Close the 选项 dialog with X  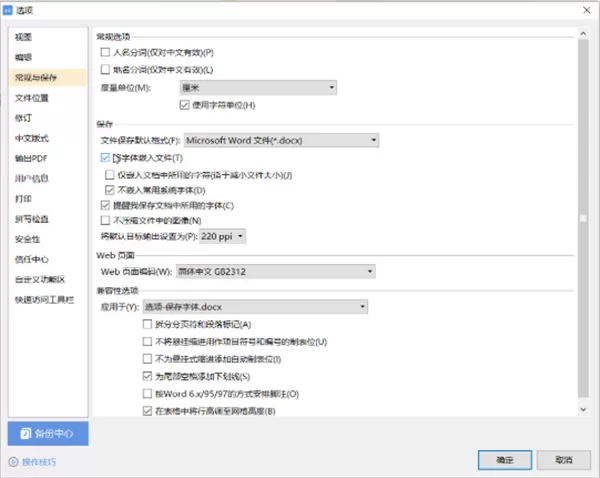pos(586,10)
